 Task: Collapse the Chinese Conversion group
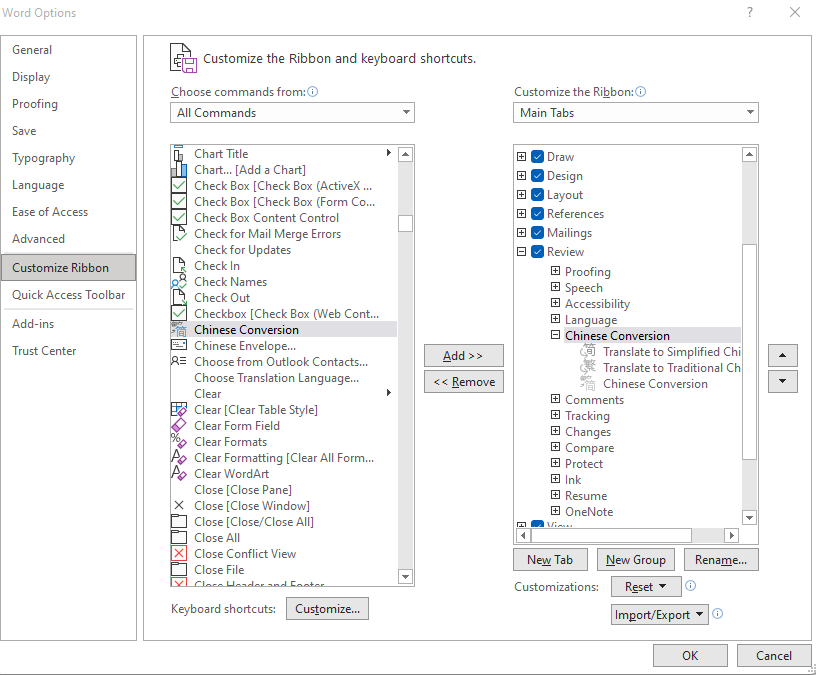click(x=555, y=335)
